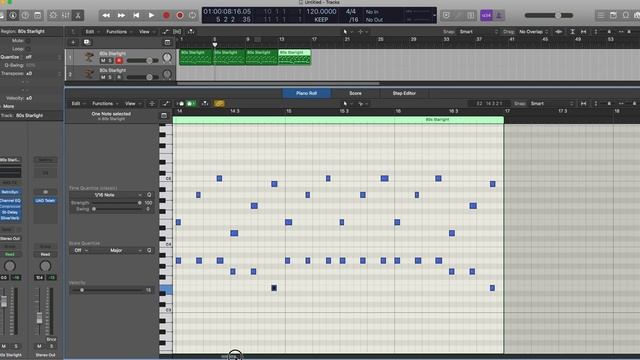Open Smart Controls from the control bar
The image size is (640, 360).
(53, 16)
